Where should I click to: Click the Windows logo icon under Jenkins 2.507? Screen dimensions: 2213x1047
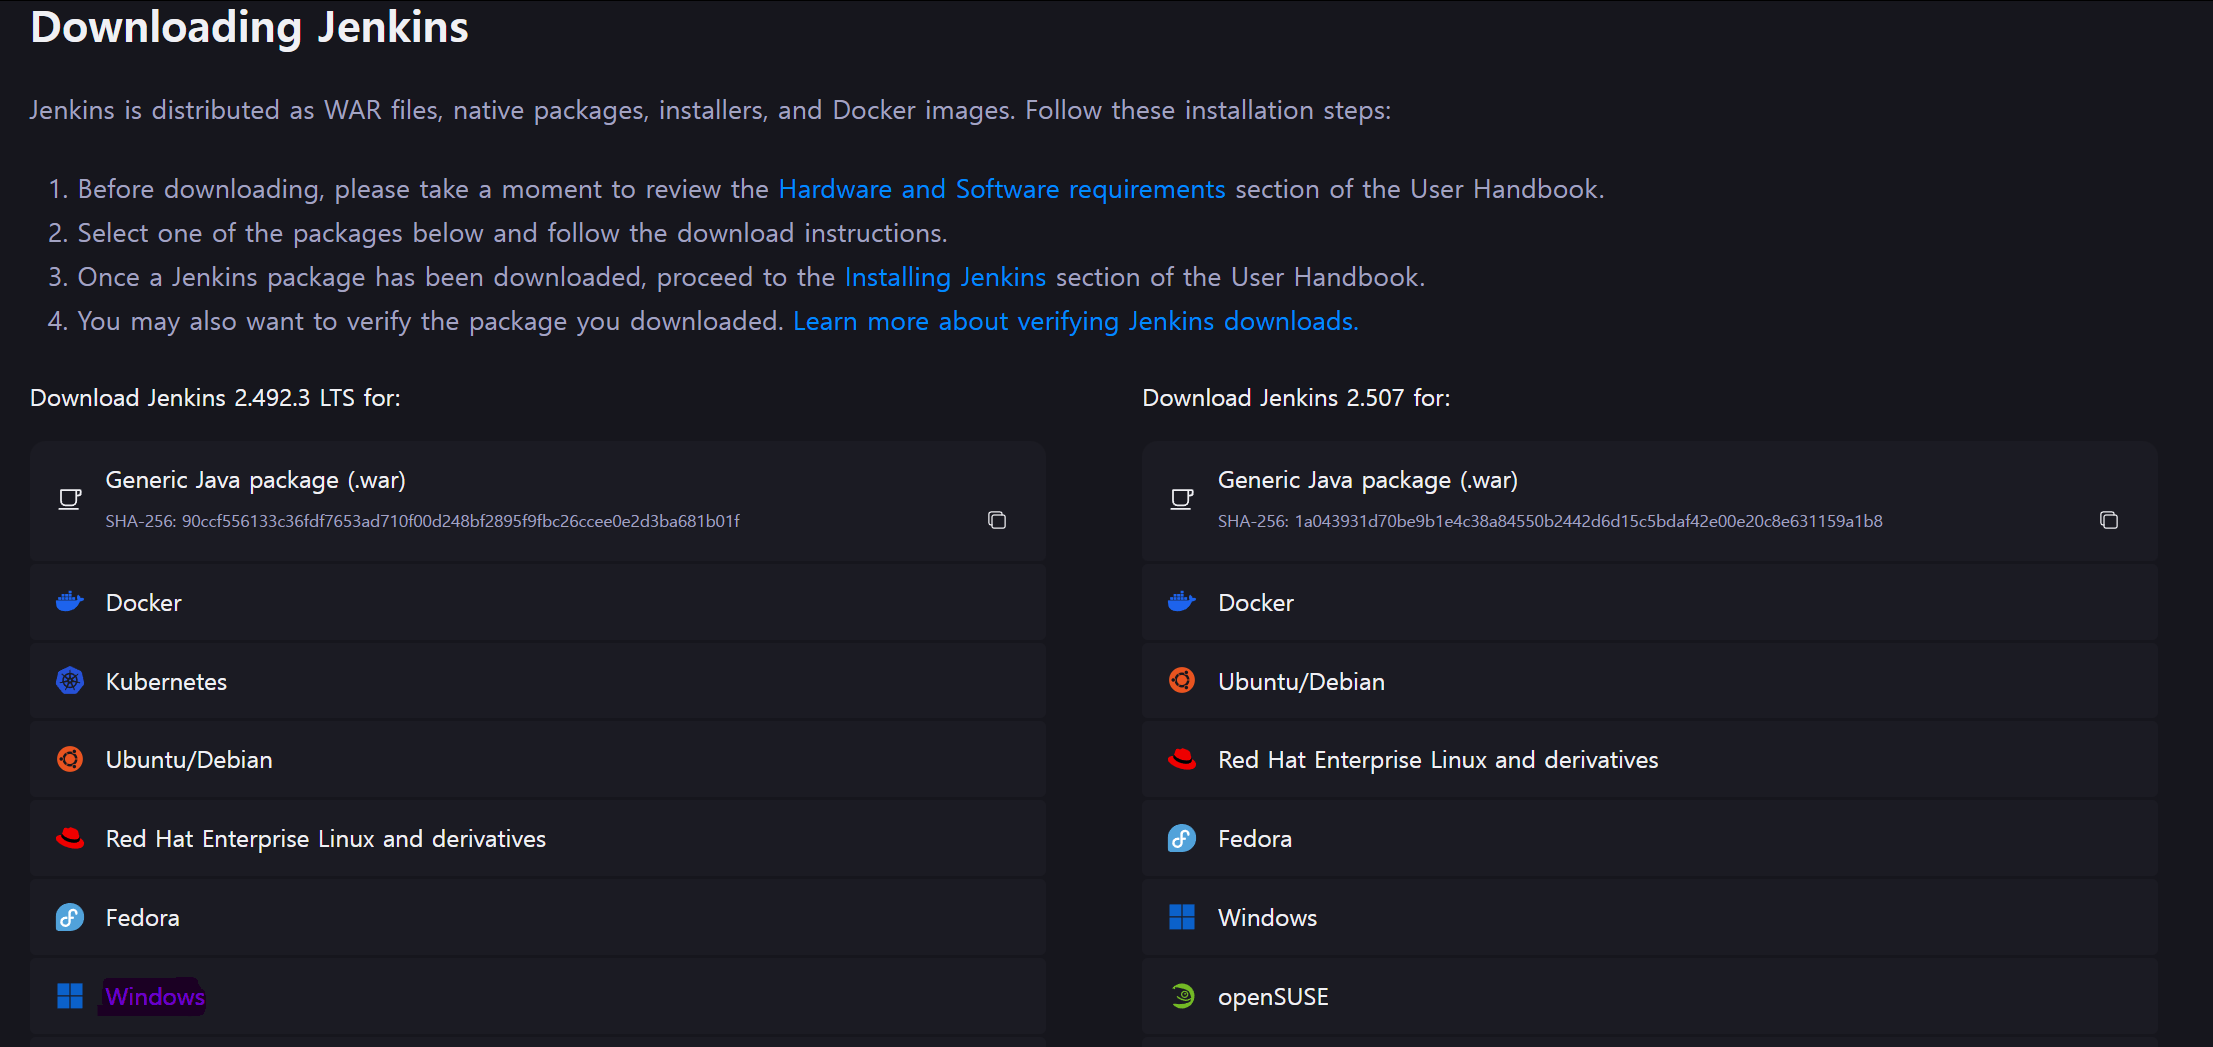point(1182,917)
